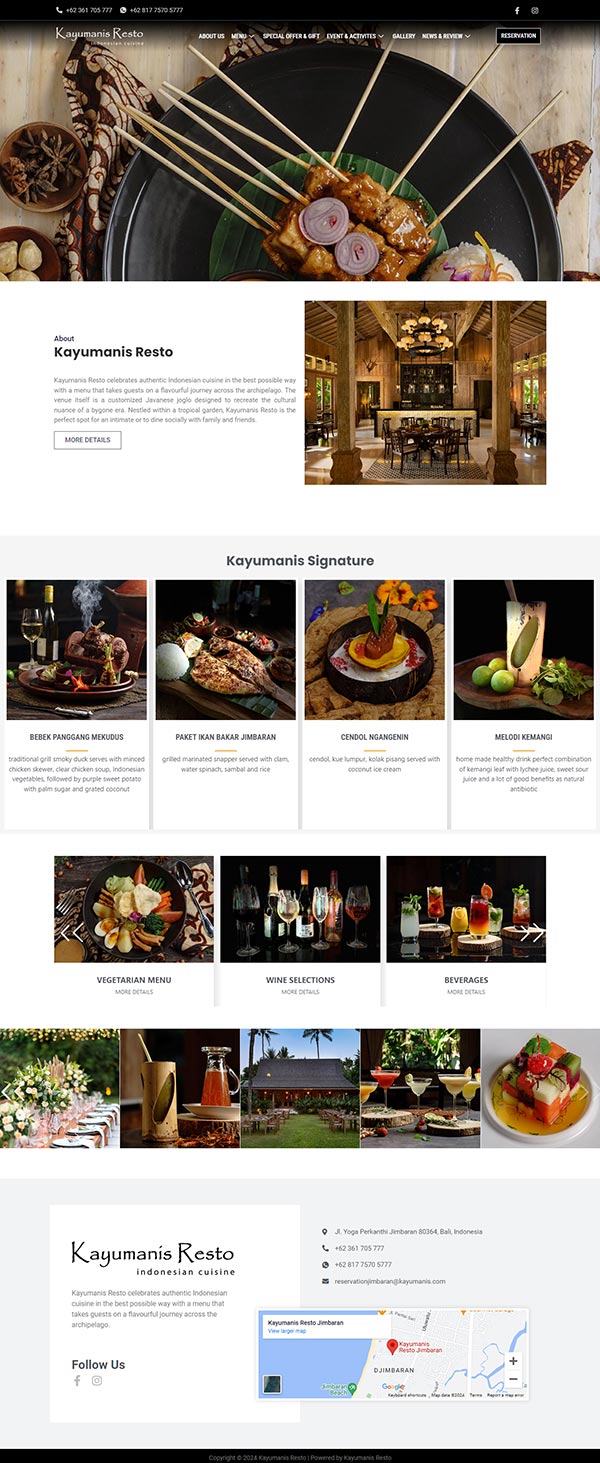Expand the MENU dropdown in navigation
The image size is (600, 1463).
pyautogui.click(x=242, y=36)
